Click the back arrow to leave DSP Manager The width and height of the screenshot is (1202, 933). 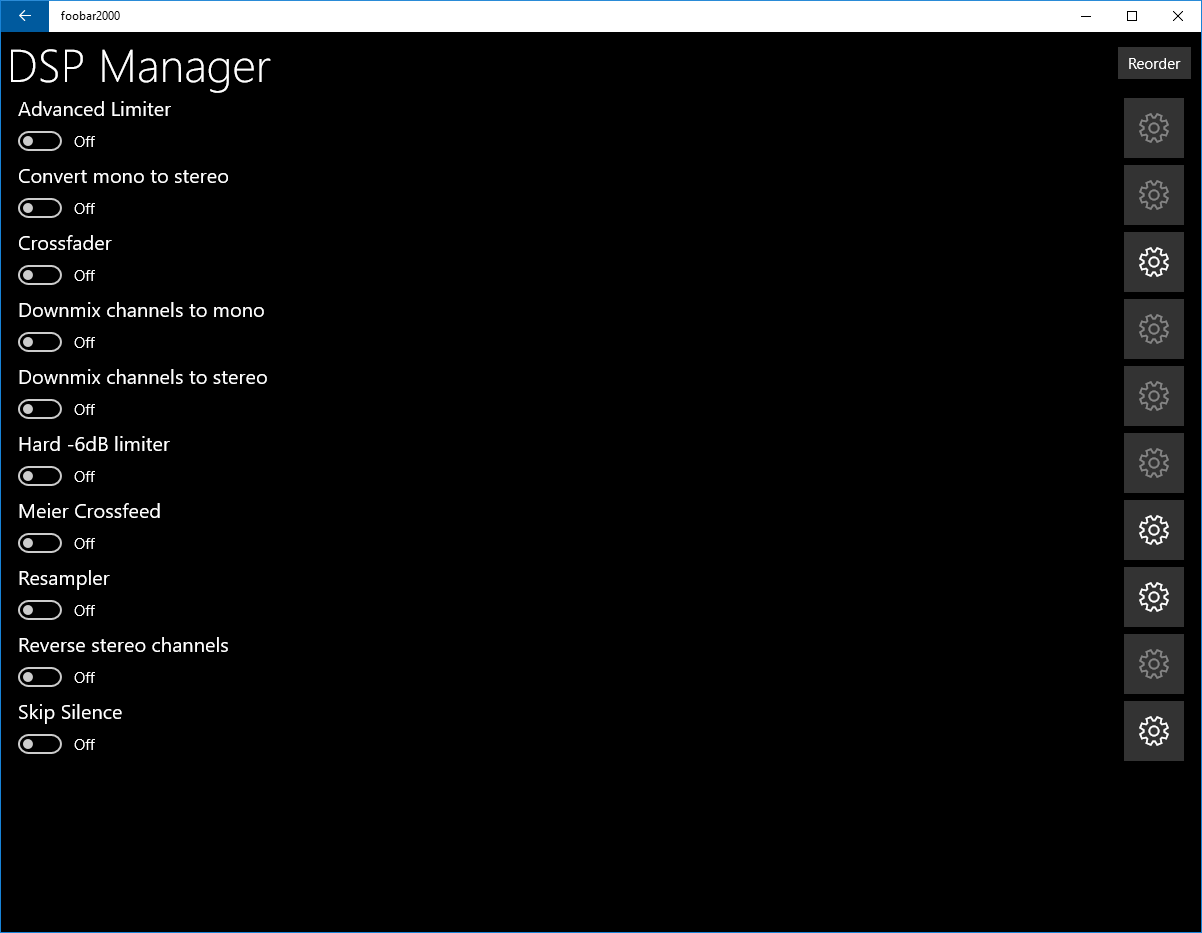pos(24,16)
